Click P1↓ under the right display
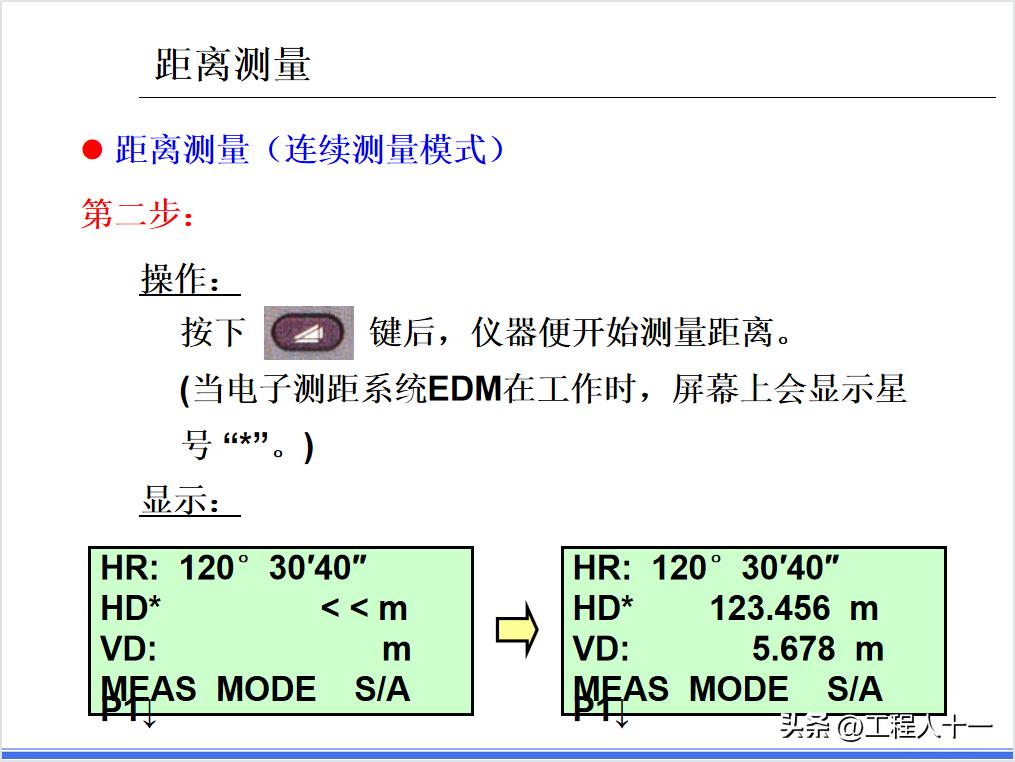The height and width of the screenshot is (762, 1015). coord(601,711)
